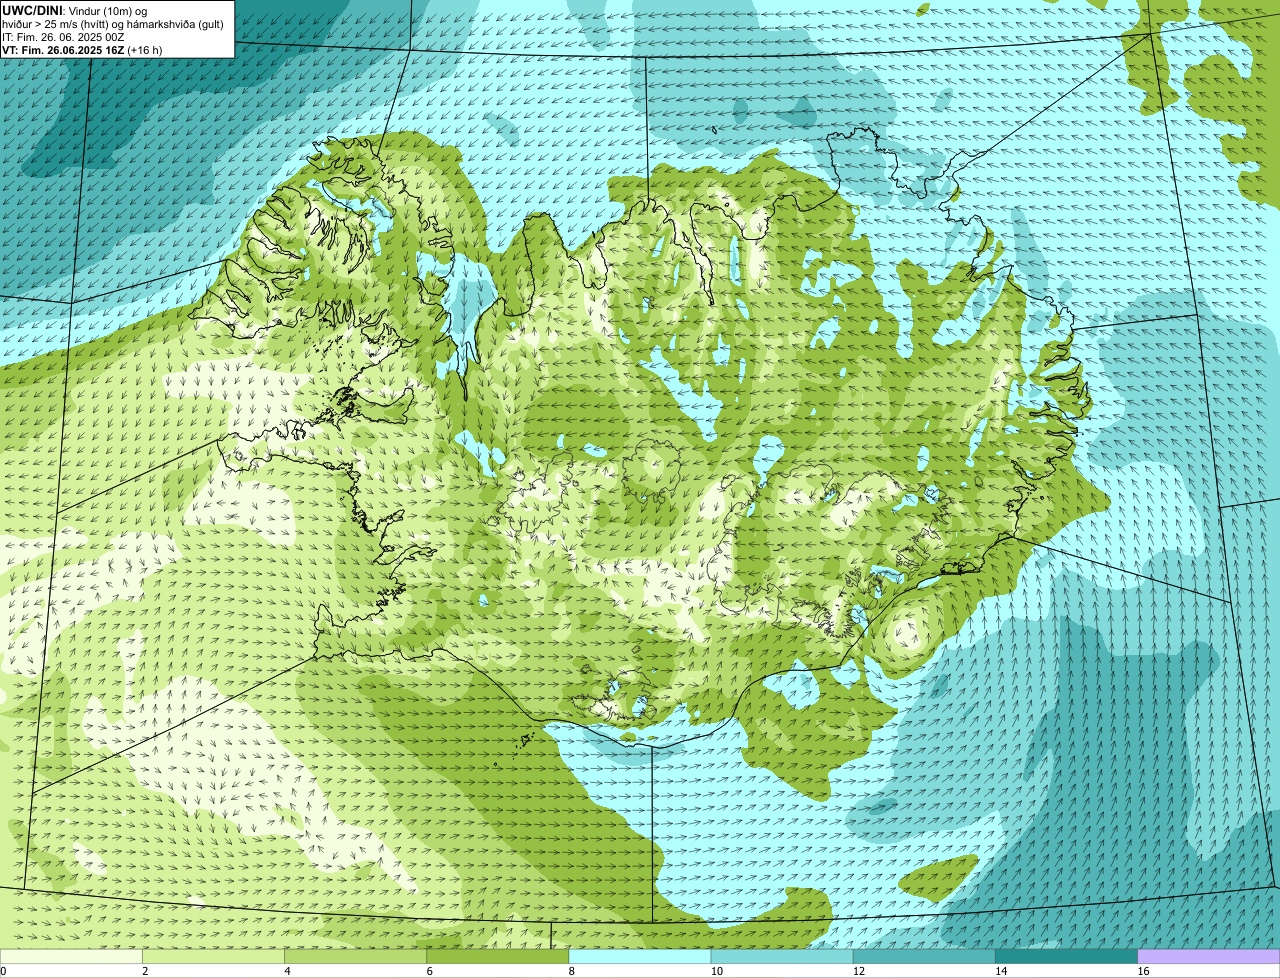Screen dimensions: 1280x978
Task: Click the 2–4 m/s light green legend swatch
Action: pos(213,956)
